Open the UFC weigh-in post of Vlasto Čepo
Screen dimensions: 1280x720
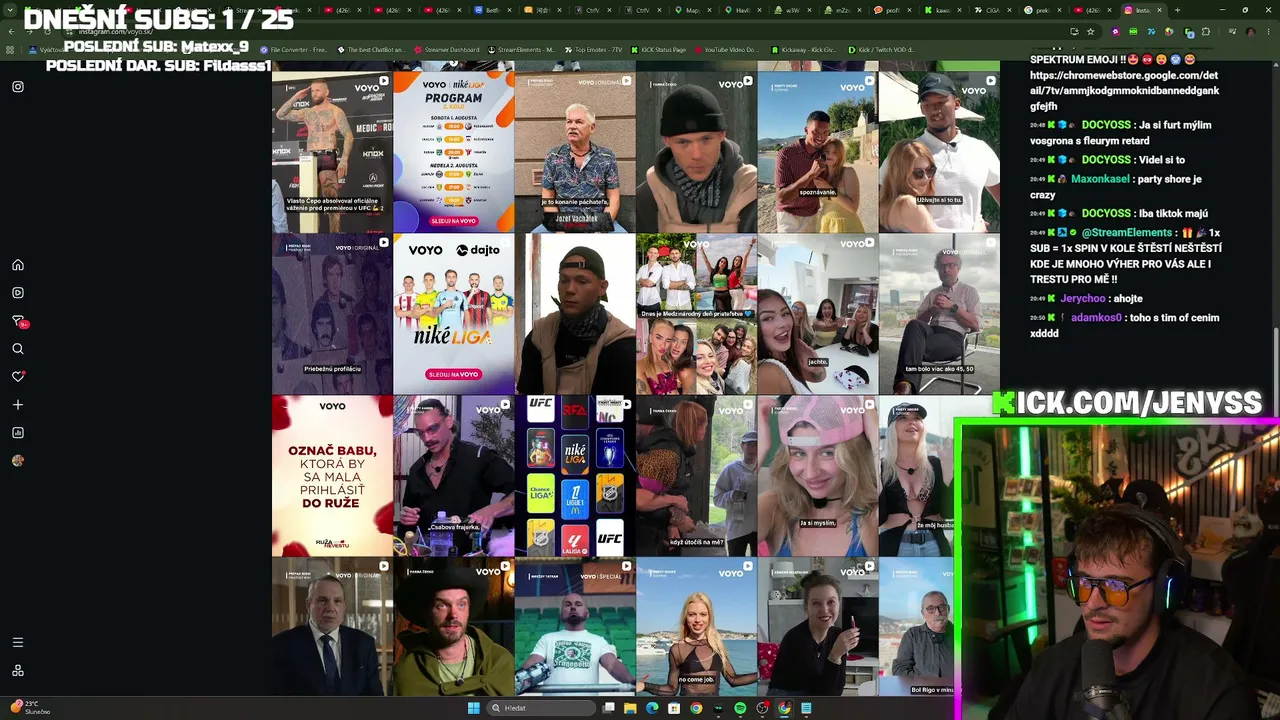pyautogui.click(x=332, y=151)
